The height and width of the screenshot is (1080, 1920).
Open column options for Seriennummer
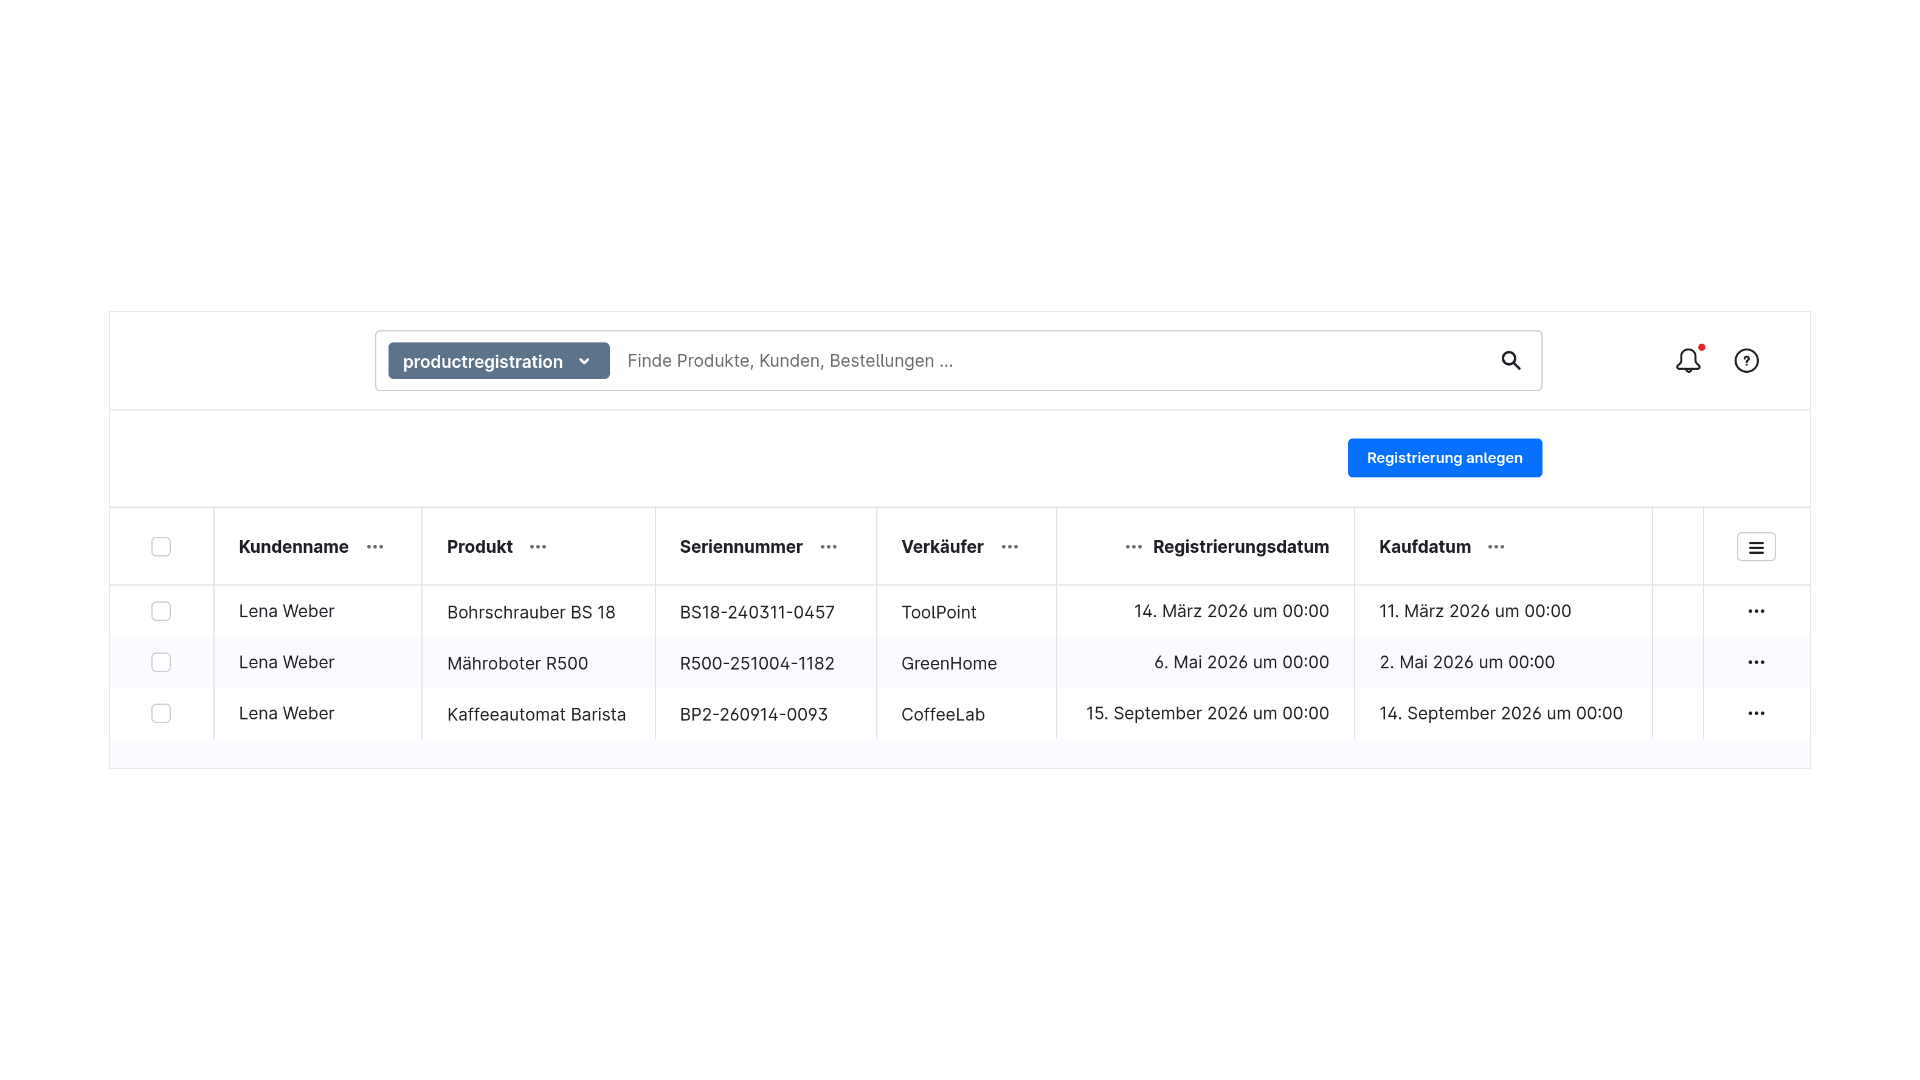[829, 547]
